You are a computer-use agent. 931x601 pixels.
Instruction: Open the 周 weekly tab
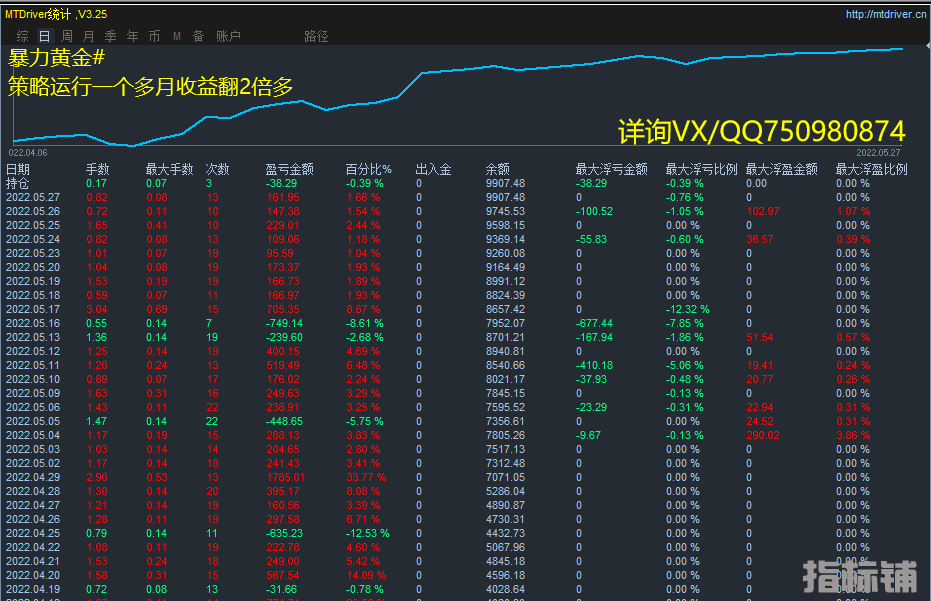coord(67,36)
